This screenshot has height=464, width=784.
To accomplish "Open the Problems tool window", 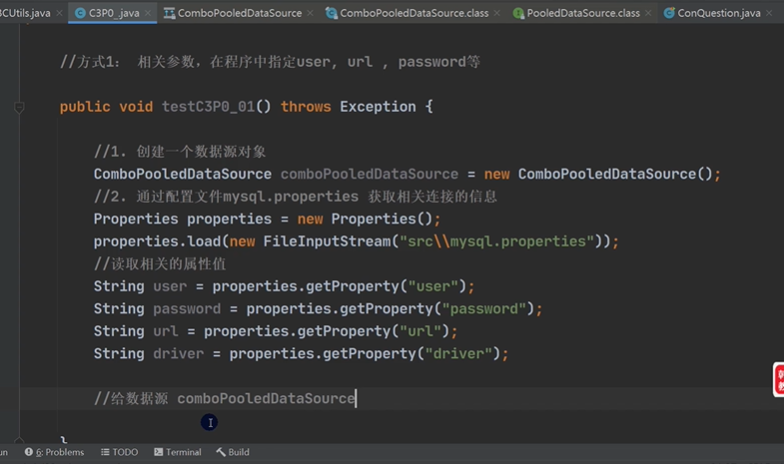I will [54, 452].
